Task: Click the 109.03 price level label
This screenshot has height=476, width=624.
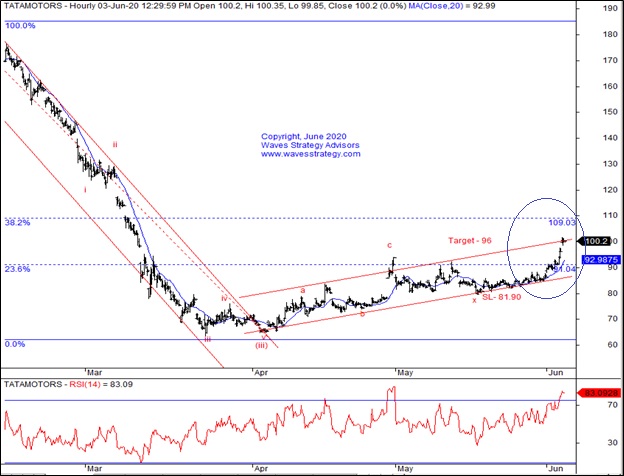Action: tap(562, 222)
